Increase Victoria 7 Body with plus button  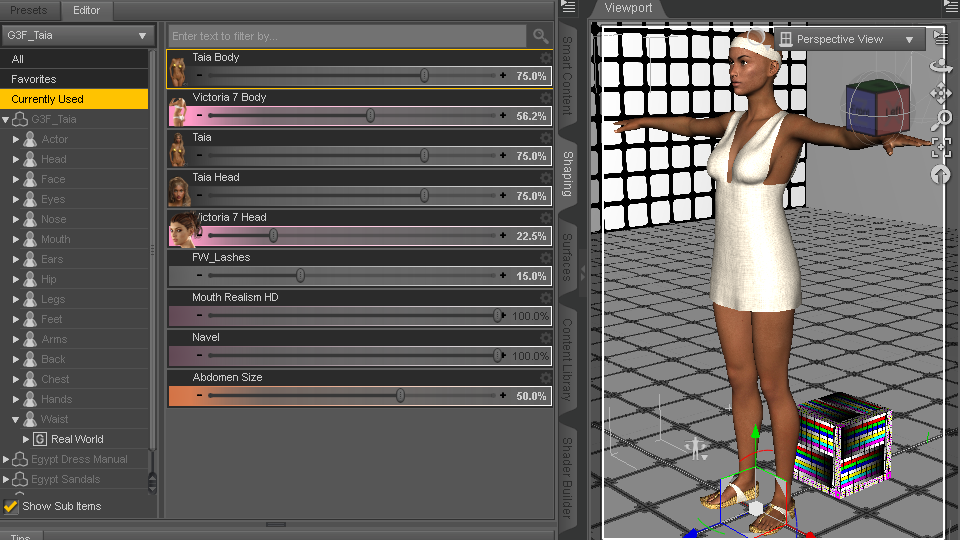pyautogui.click(x=503, y=115)
